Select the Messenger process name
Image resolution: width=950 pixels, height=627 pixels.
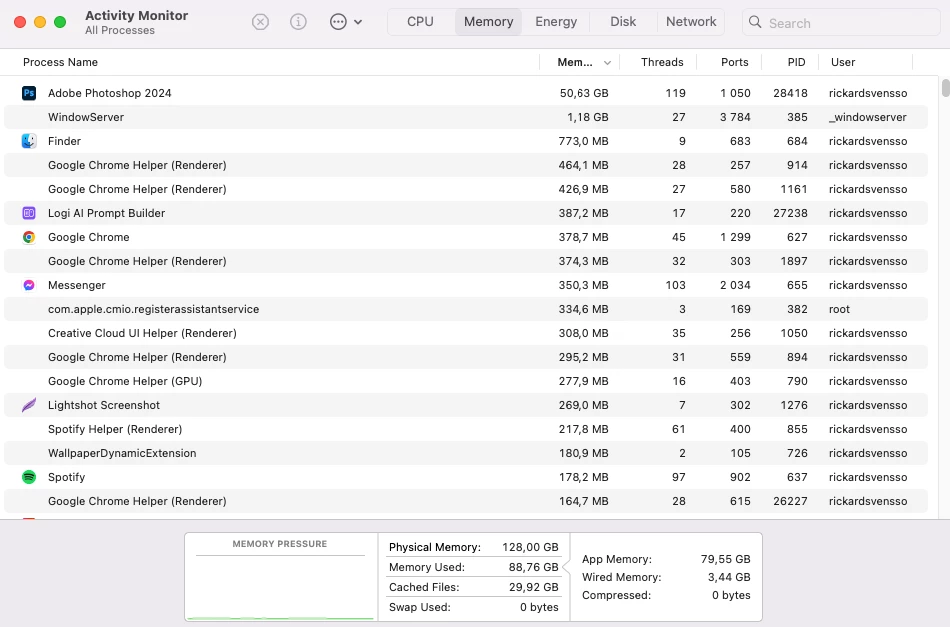click(76, 285)
